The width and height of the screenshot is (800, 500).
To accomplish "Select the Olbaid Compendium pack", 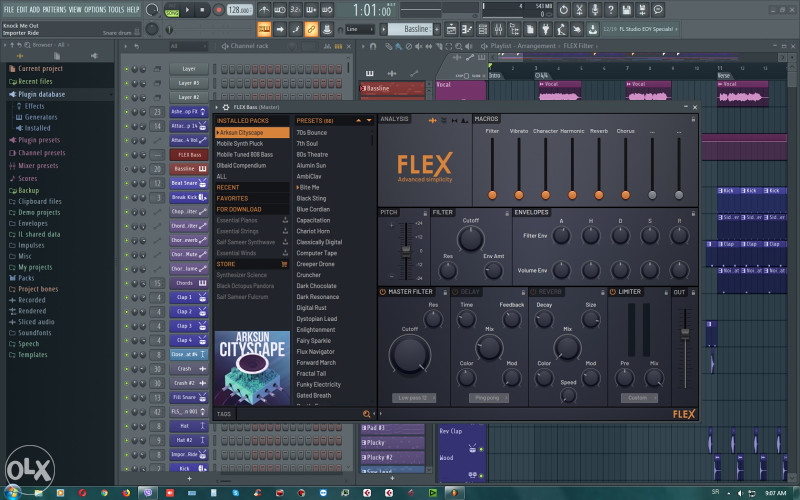I will point(241,165).
